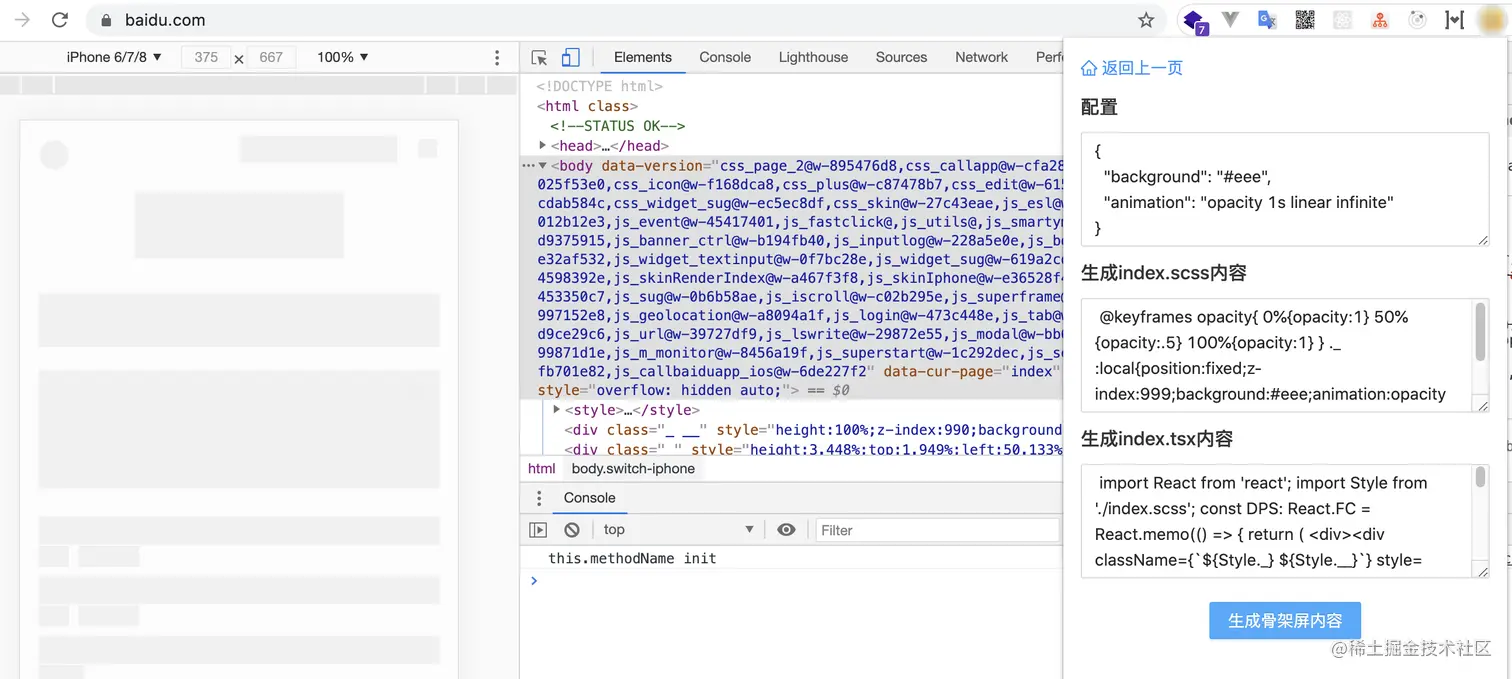Open the console sidebar icon

(538, 529)
